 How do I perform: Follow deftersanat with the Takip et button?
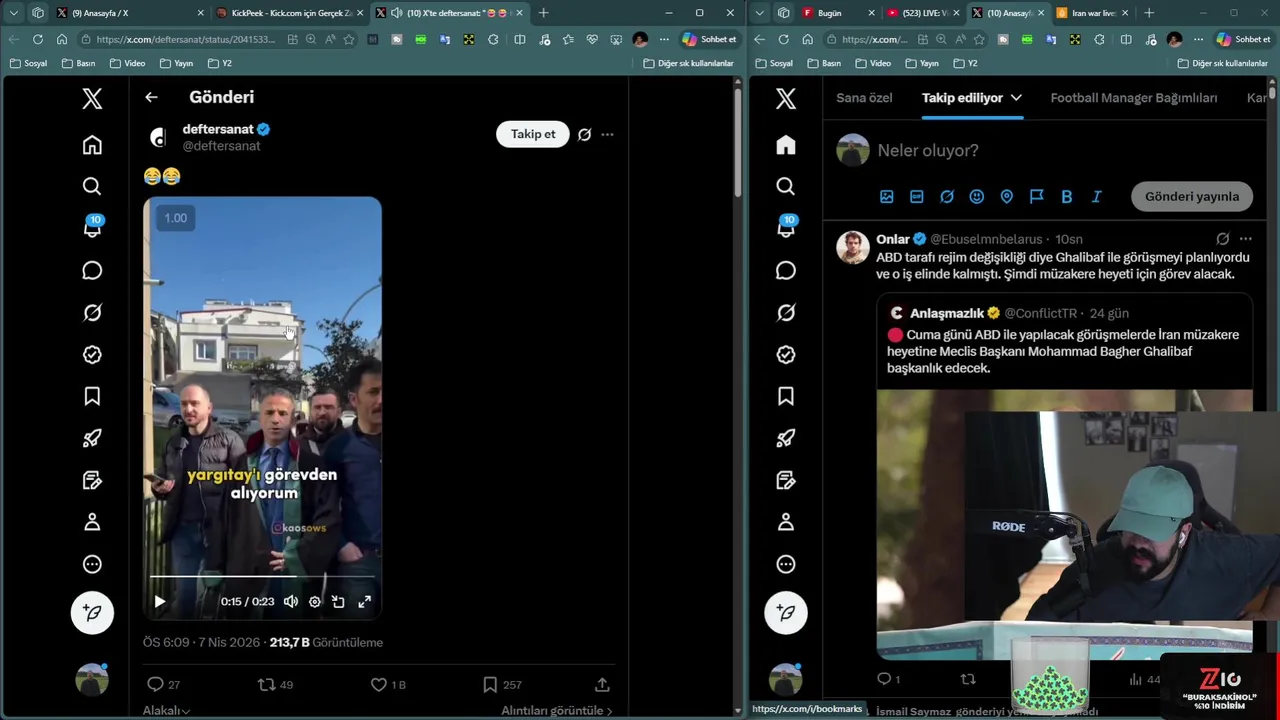[x=533, y=134]
